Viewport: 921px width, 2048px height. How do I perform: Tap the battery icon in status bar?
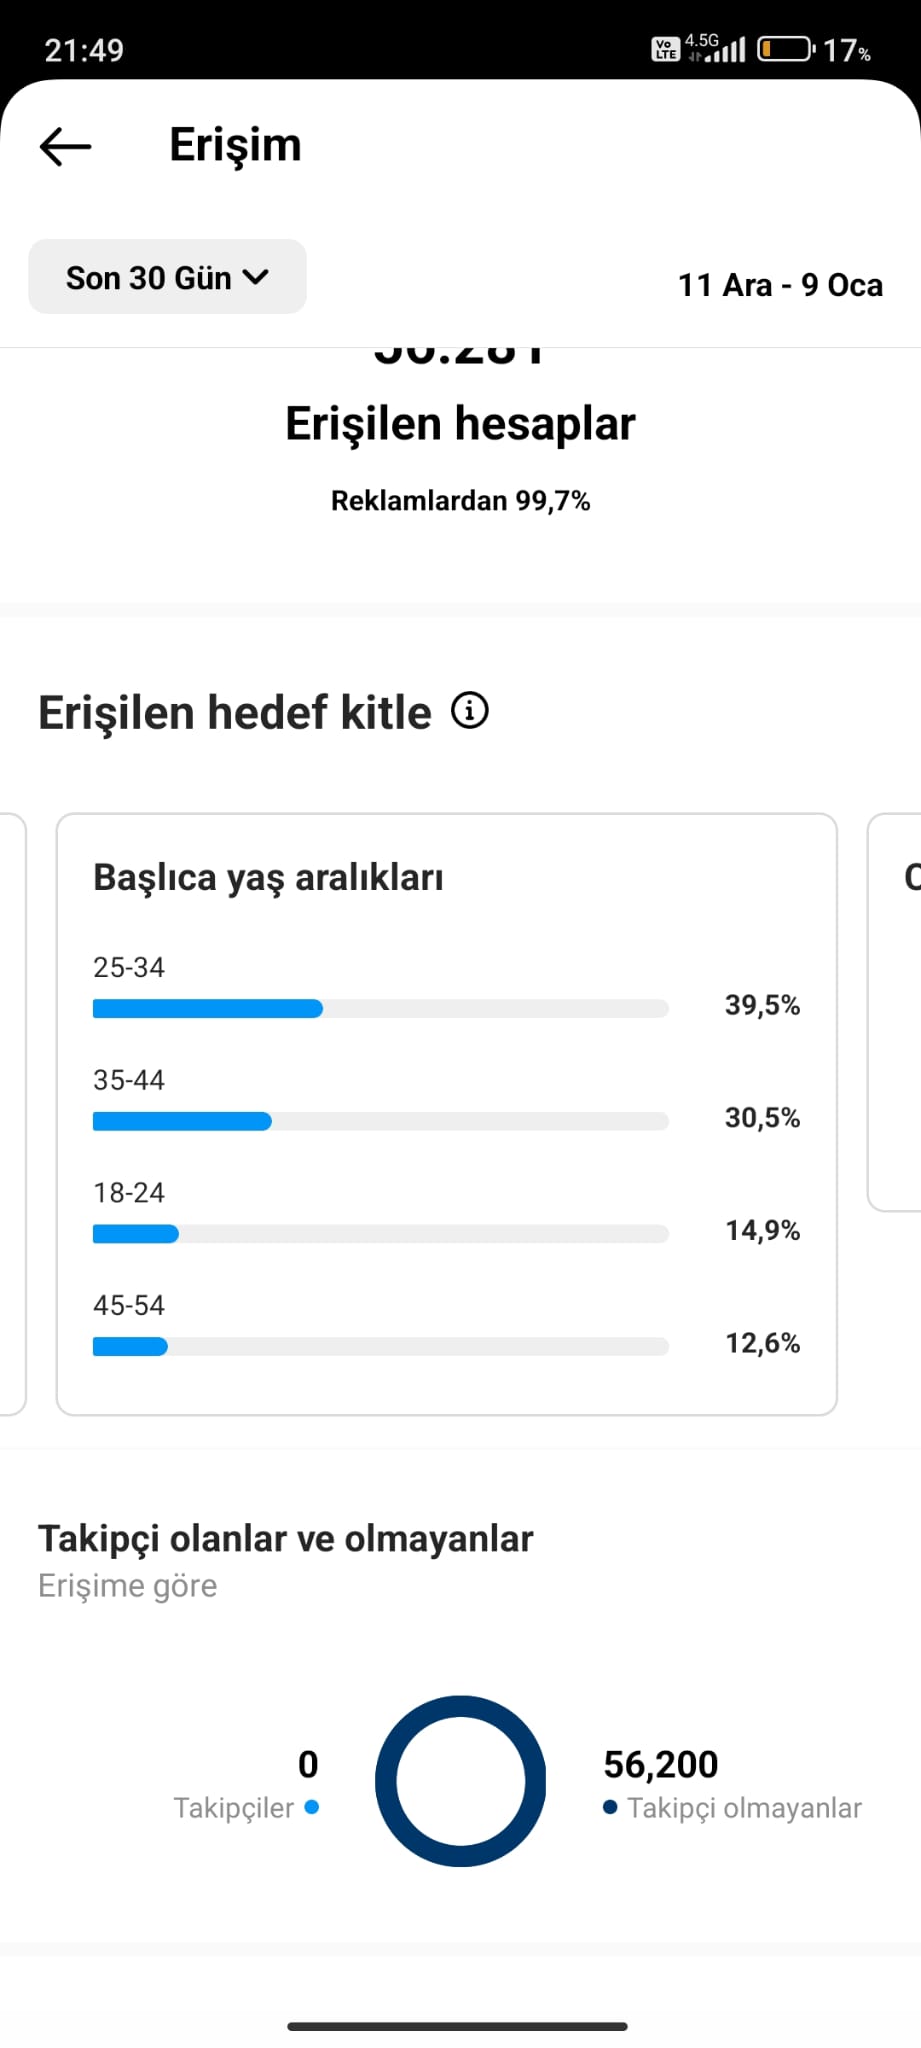786,49
